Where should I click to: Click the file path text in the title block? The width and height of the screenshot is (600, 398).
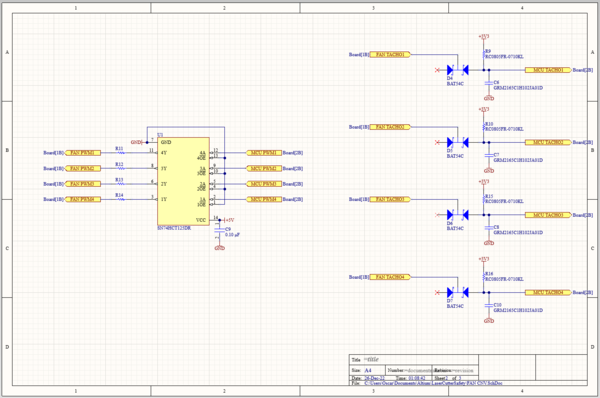pyautogui.click(x=434, y=383)
